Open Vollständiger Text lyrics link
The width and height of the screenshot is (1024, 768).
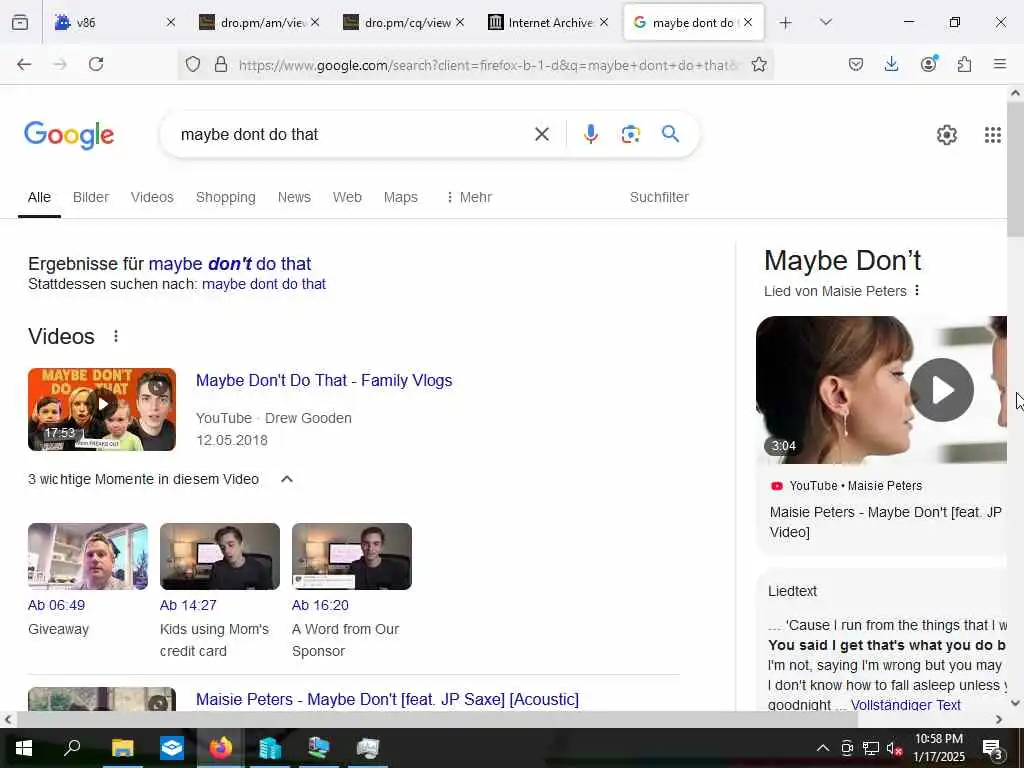(905, 705)
